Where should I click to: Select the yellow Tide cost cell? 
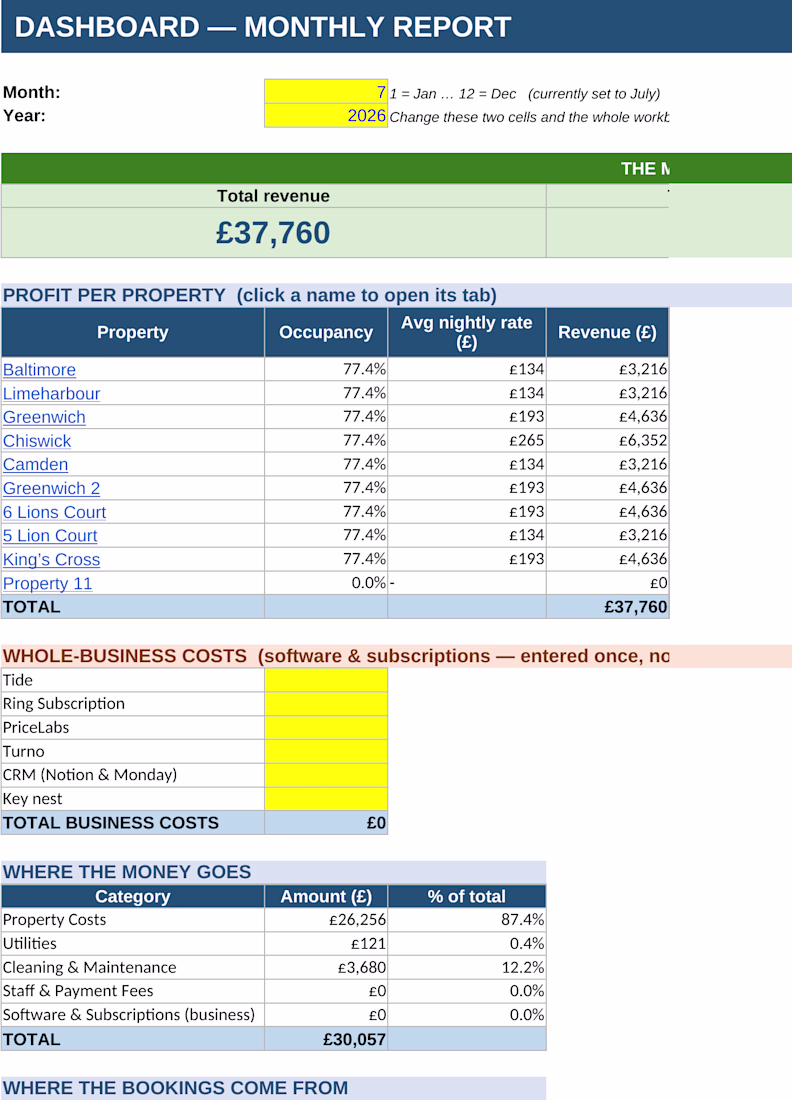coord(325,680)
